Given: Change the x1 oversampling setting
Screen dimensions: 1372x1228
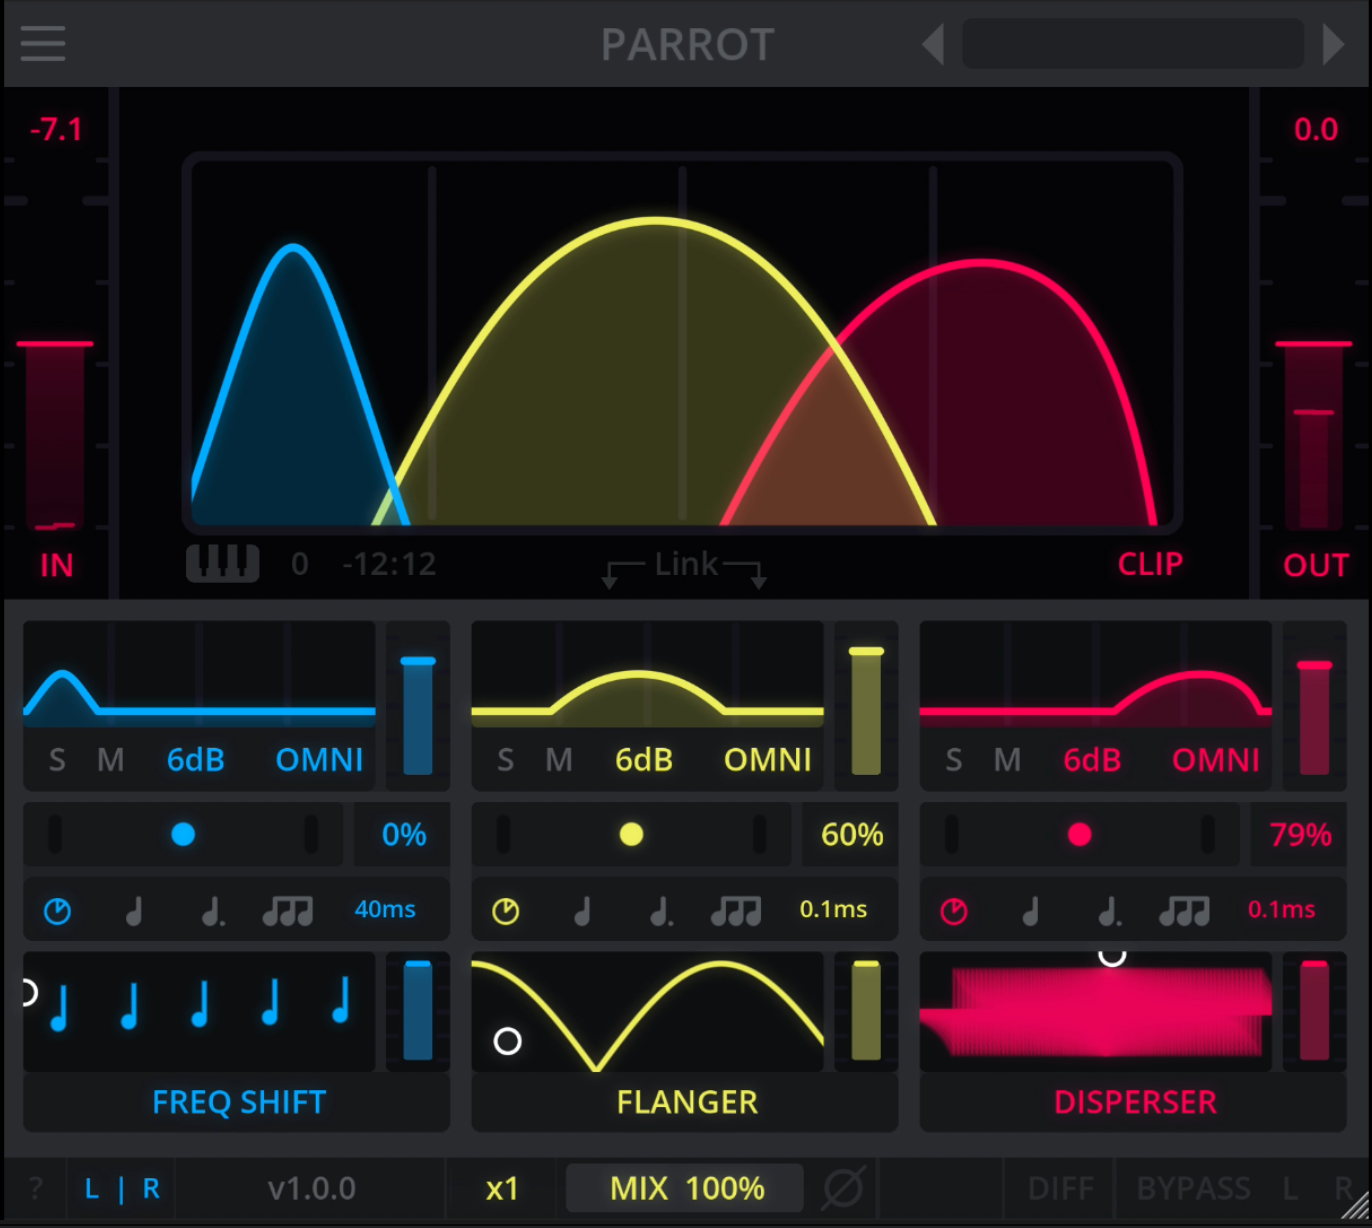Looking at the screenshot, I should click(502, 1188).
